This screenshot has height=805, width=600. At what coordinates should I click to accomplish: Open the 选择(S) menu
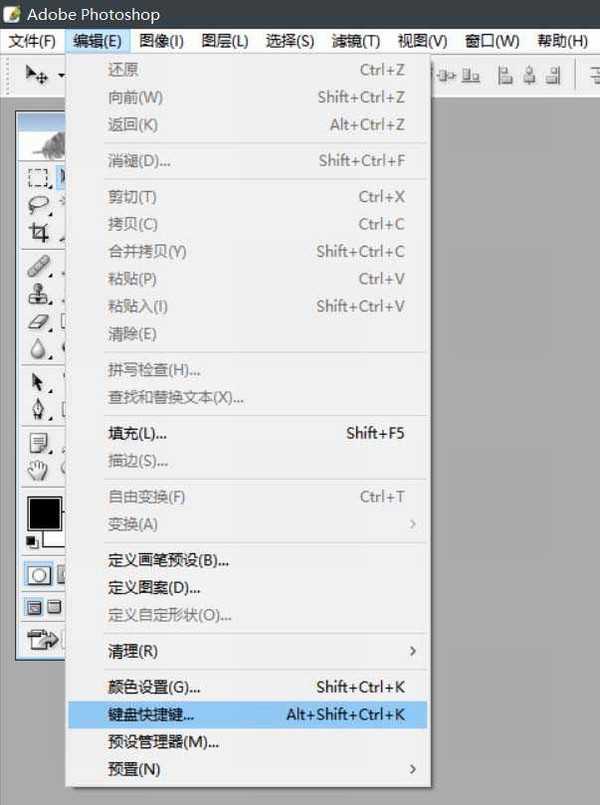[x=290, y=41]
